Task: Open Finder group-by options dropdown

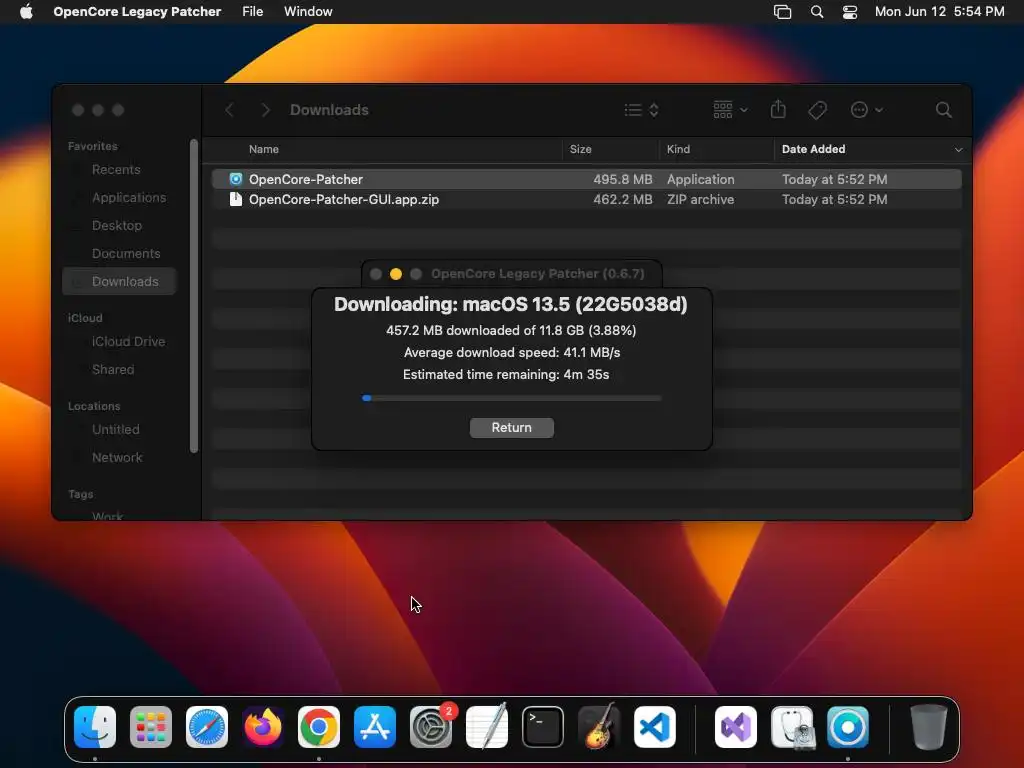Action: click(730, 110)
